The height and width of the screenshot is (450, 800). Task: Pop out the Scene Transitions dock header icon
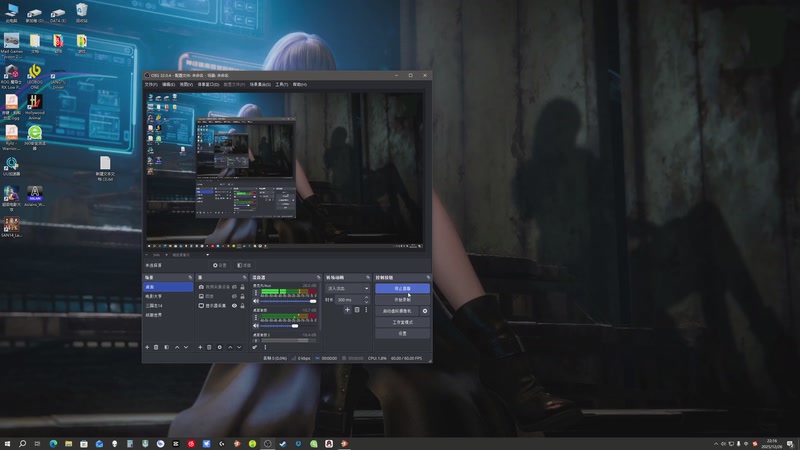tap(368, 278)
